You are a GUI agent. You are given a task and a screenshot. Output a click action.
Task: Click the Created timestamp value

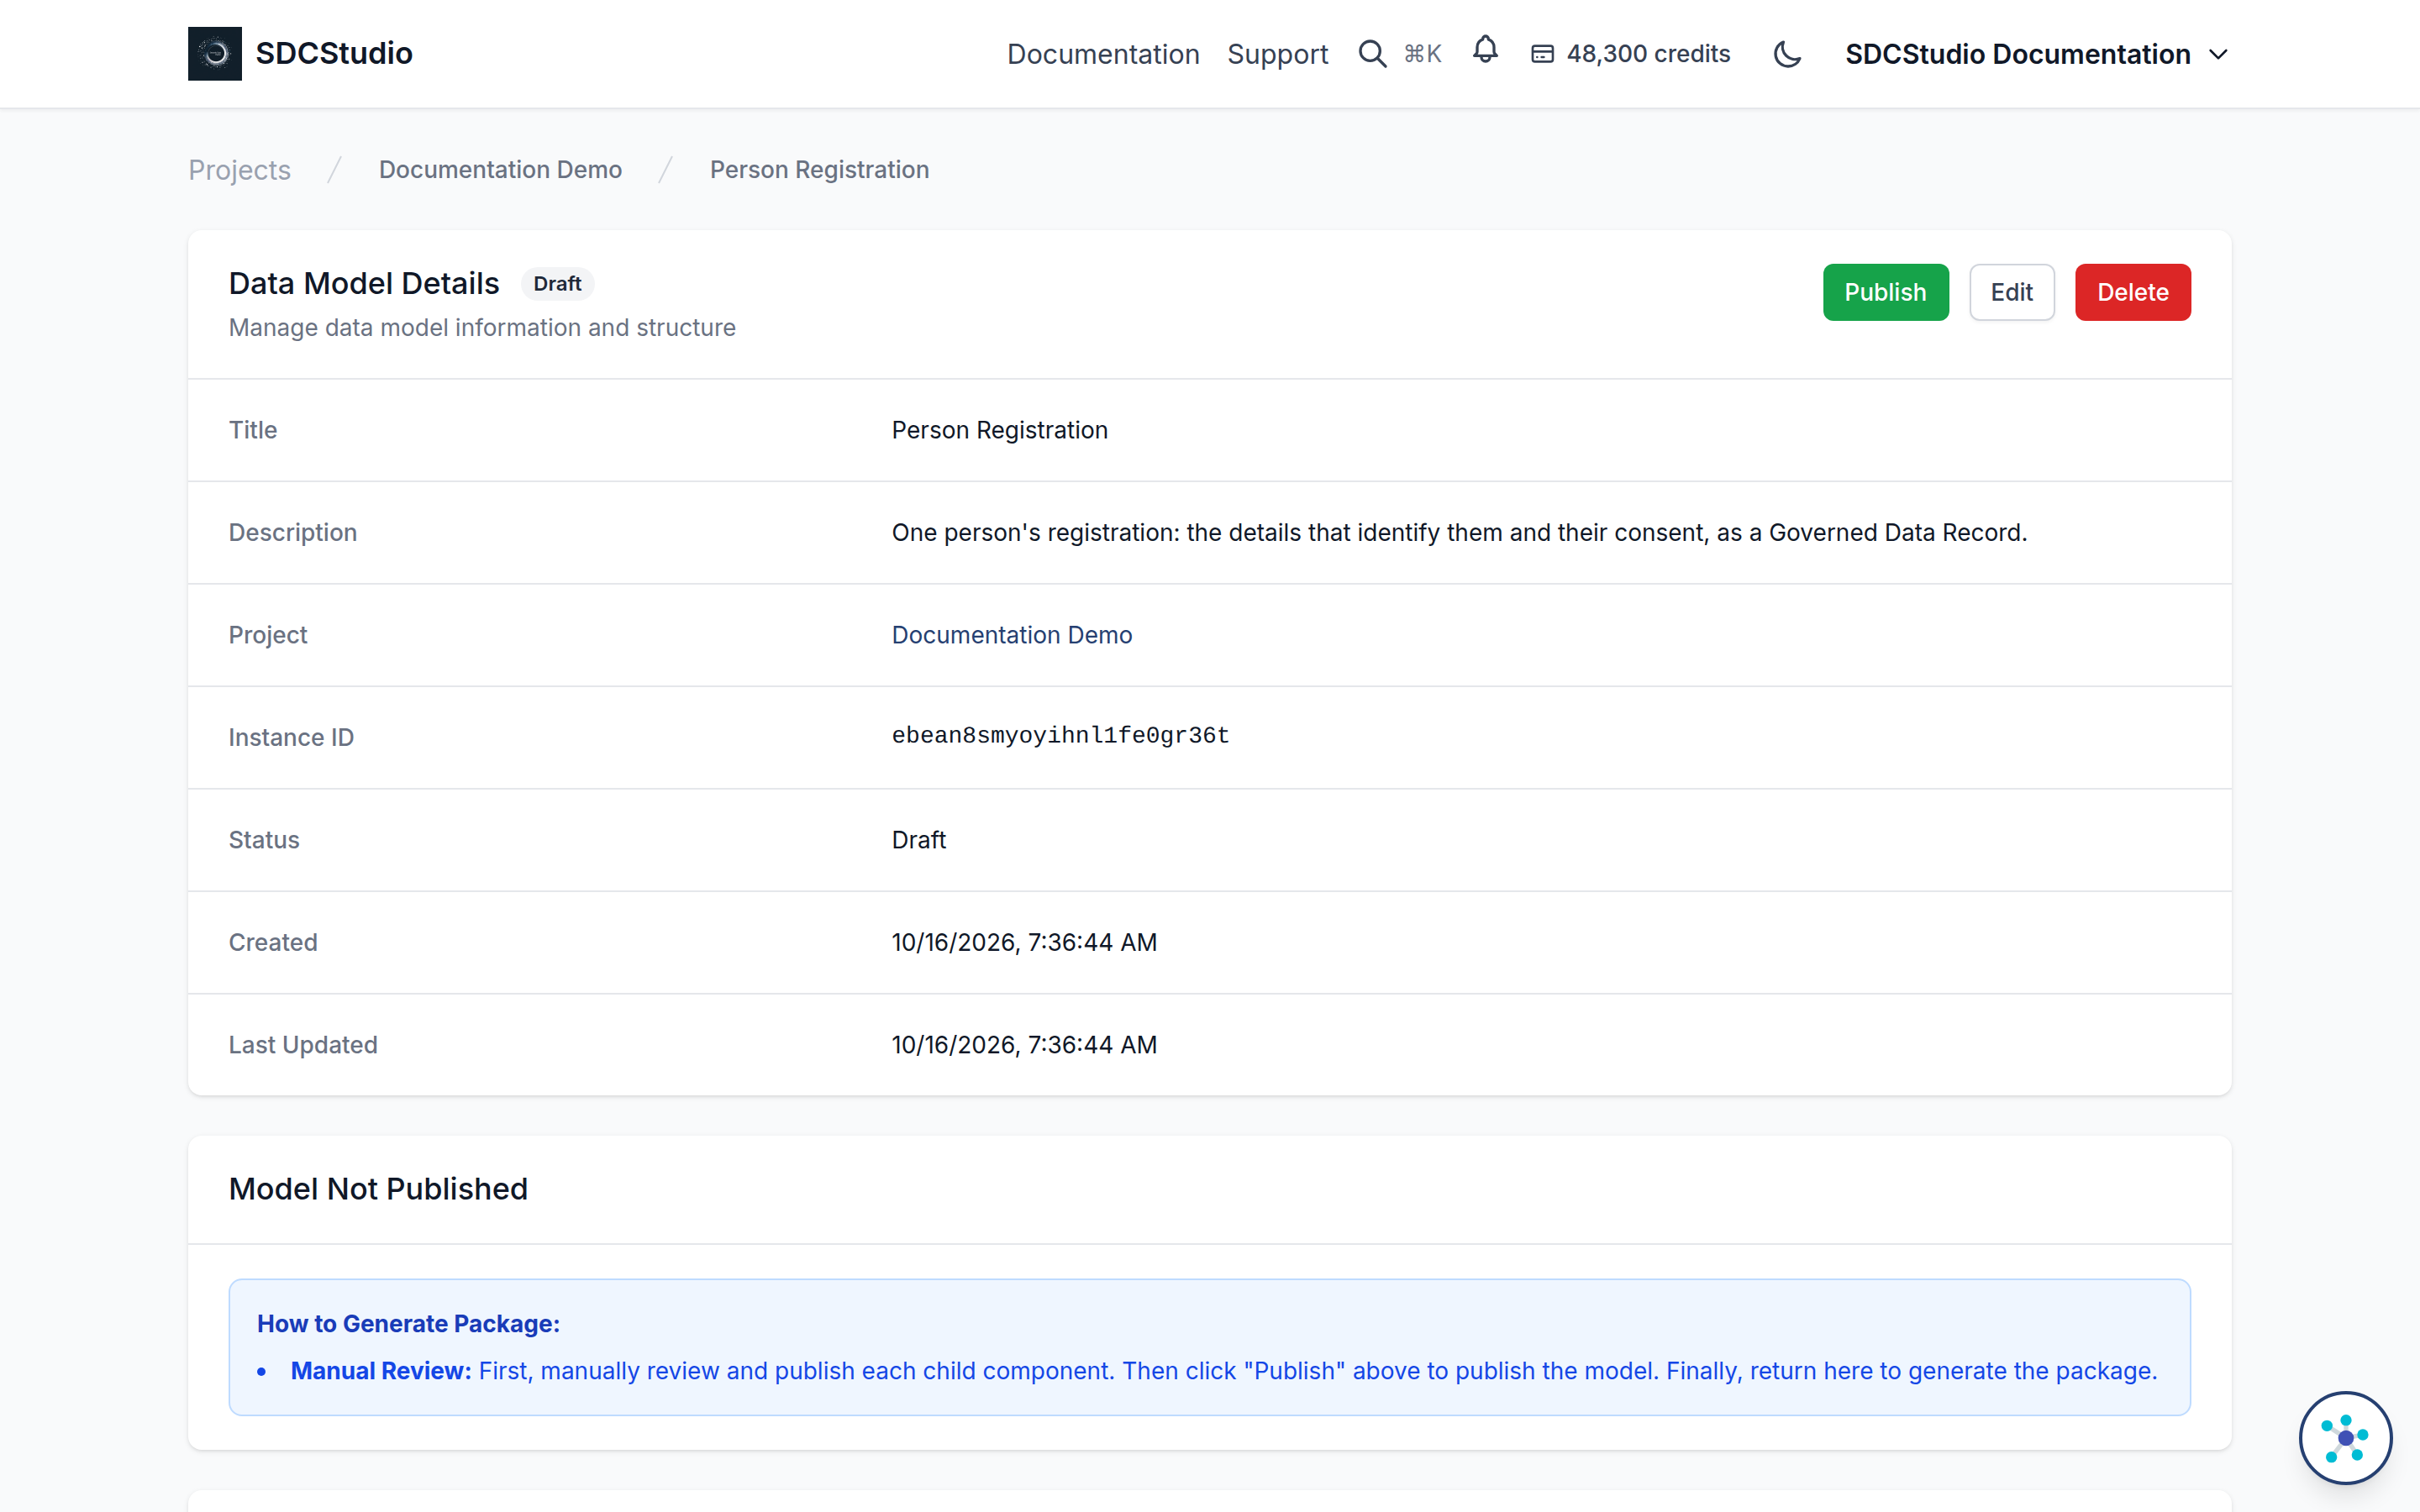click(1024, 942)
